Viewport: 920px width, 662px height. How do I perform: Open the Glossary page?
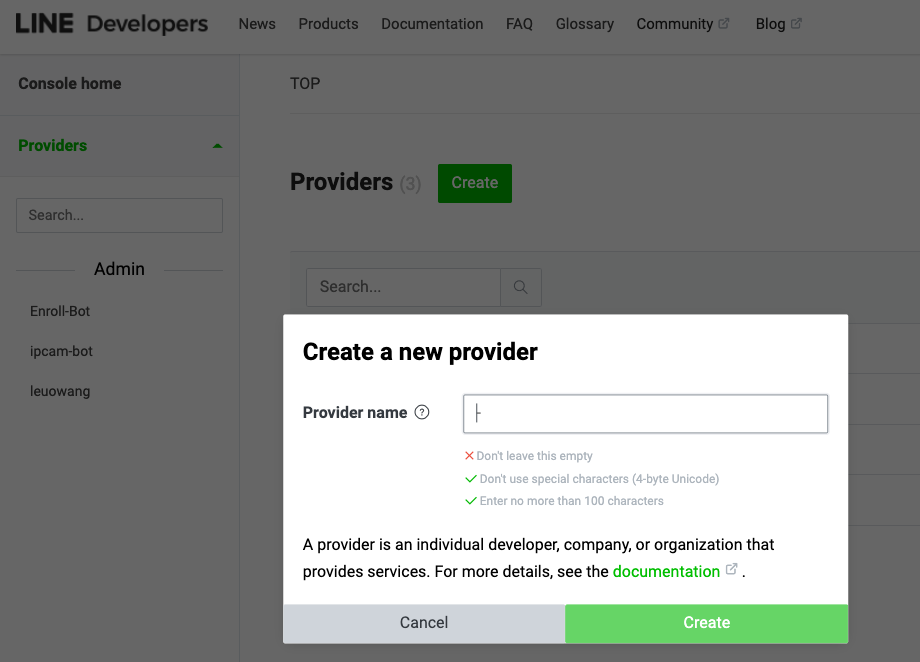tap(584, 24)
